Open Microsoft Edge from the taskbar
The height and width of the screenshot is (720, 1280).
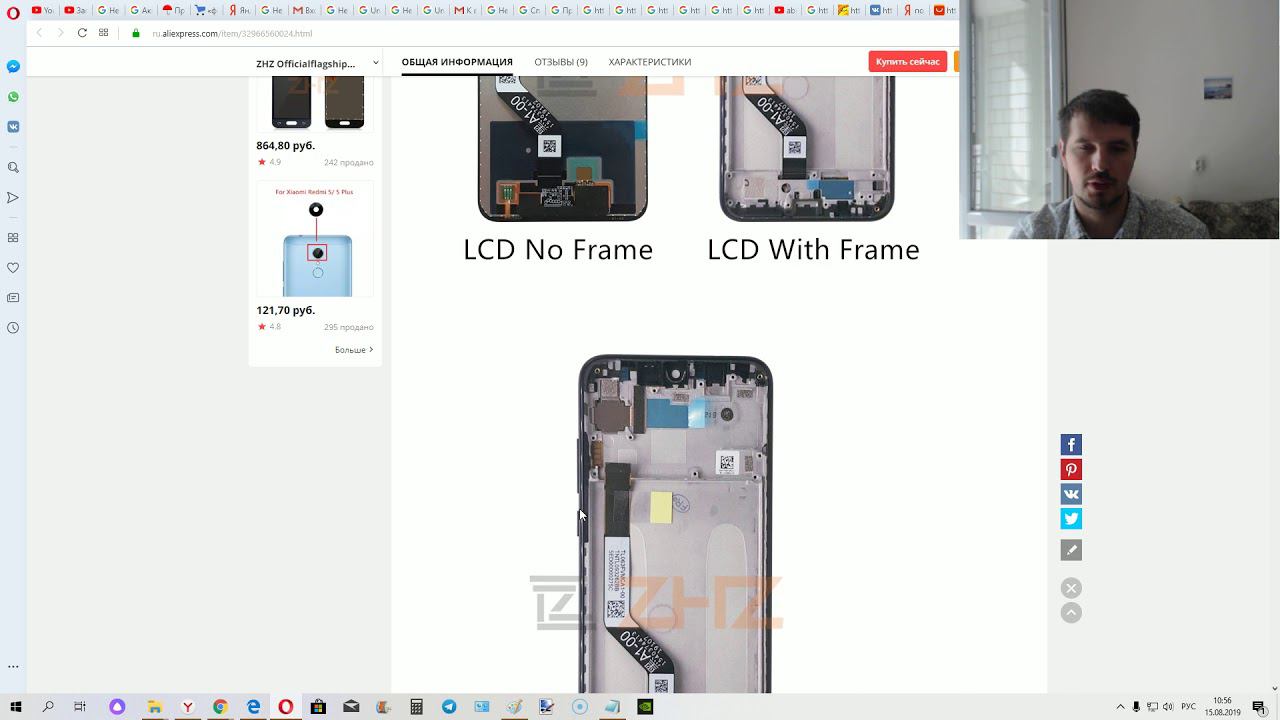(x=253, y=707)
